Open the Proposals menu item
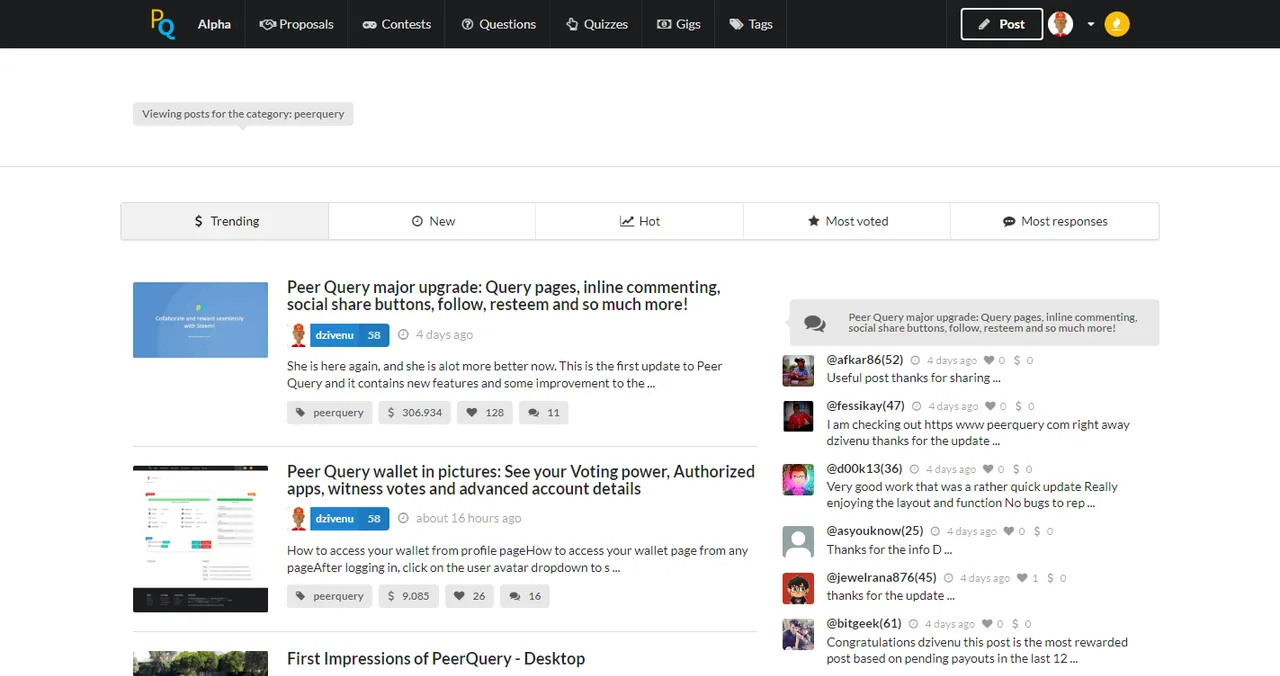 point(296,24)
